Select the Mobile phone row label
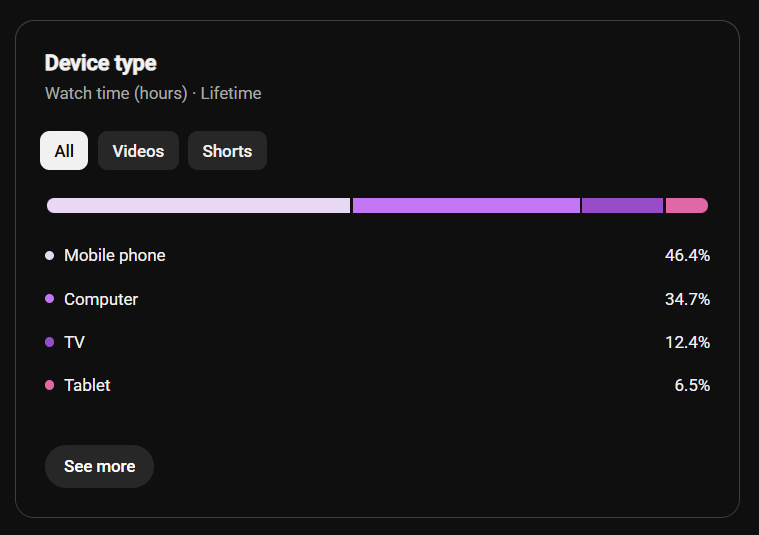Viewport: 759px width, 535px height. [x=115, y=255]
